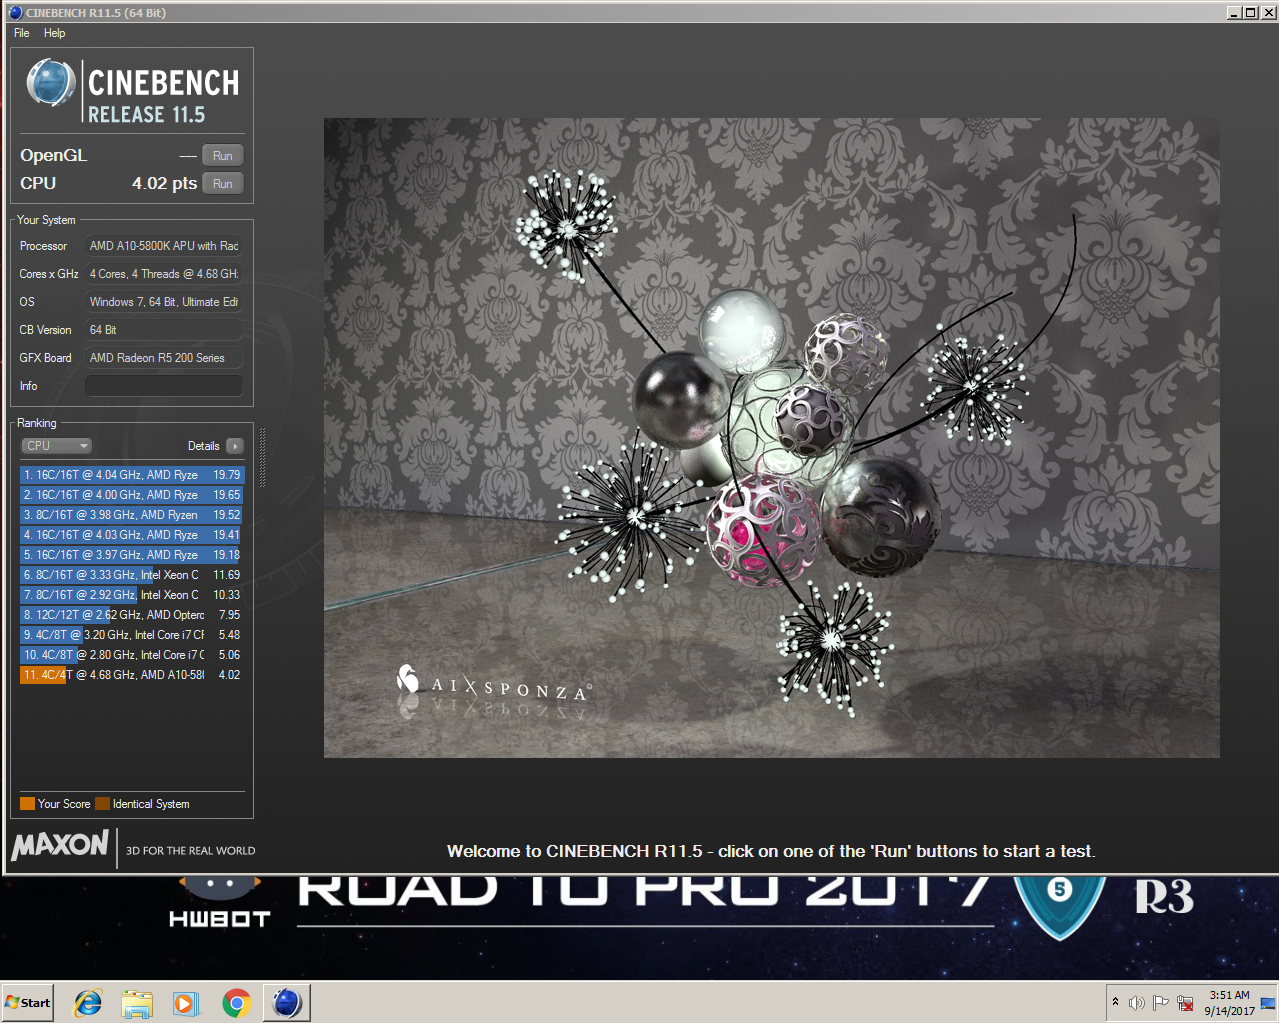Click the Show Desktop button
The width and height of the screenshot is (1279, 1023).
[x=1270, y=1002]
